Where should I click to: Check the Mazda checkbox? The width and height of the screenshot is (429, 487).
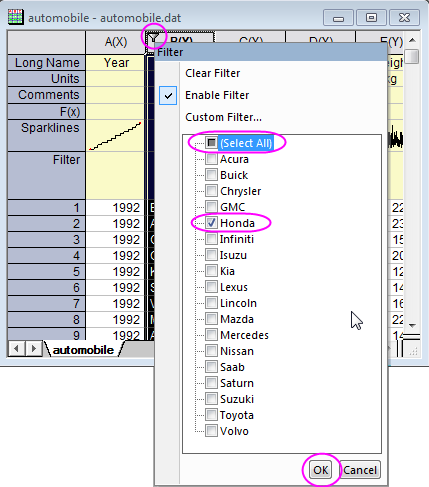pyautogui.click(x=211, y=319)
